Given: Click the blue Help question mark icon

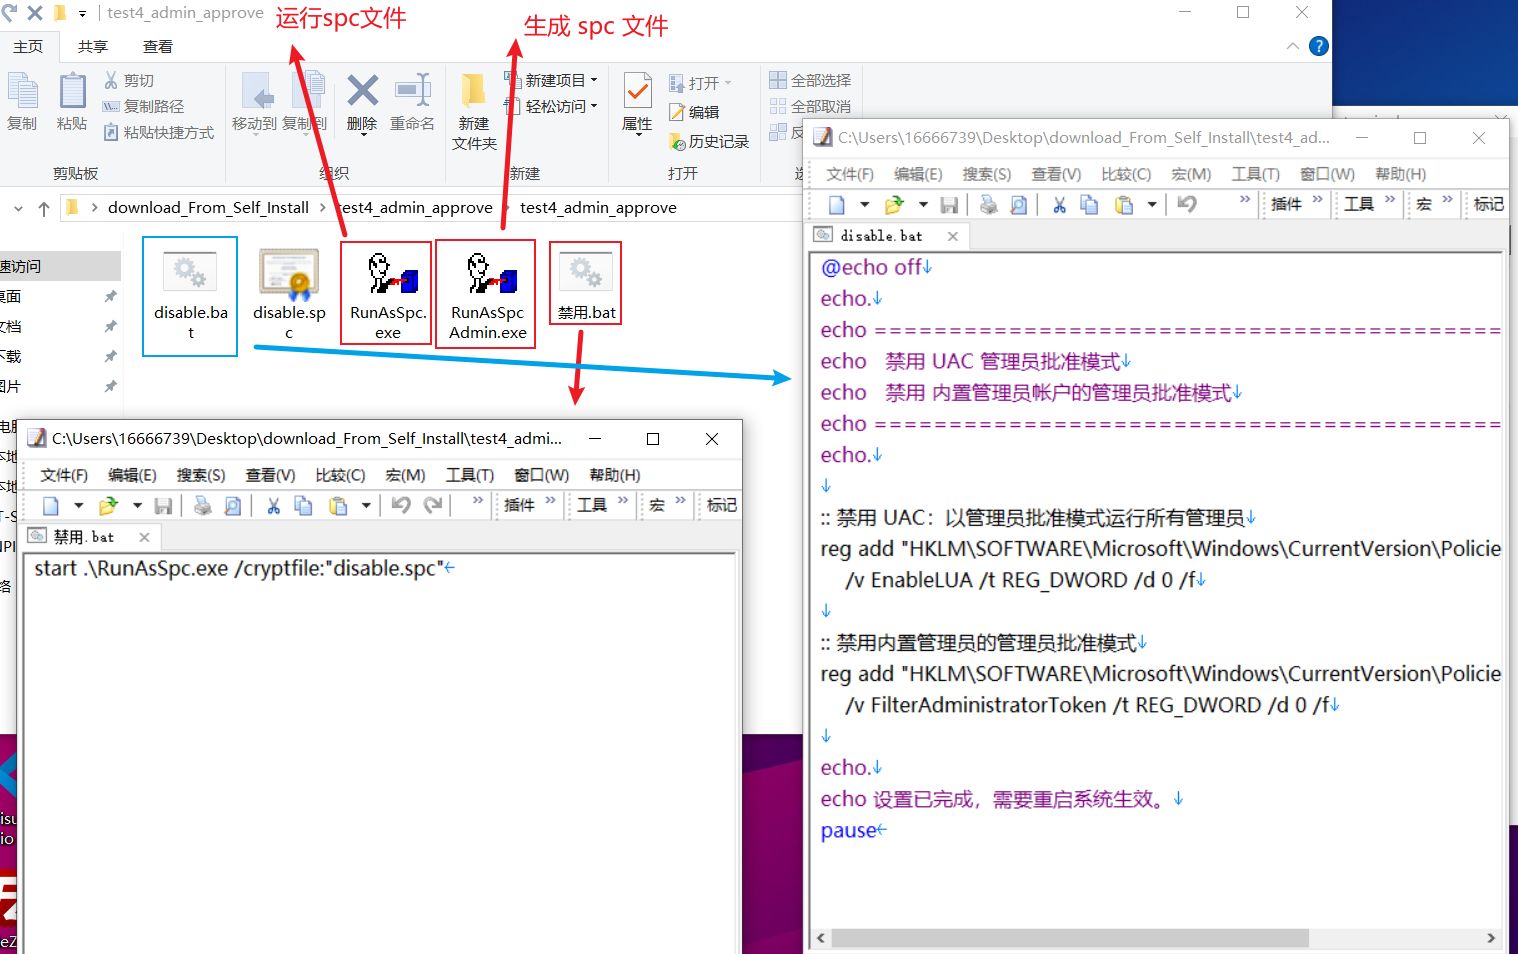Looking at the screenshot, I should [1319, 46].
